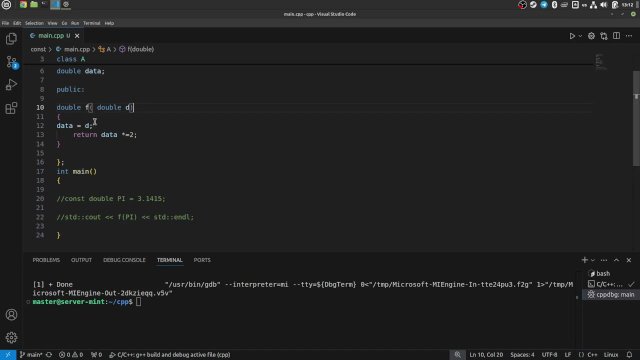Open Linux Mint start menu
Image resolution: width=640 pixels, height=360 pixels.
click(x=6, y=5)
